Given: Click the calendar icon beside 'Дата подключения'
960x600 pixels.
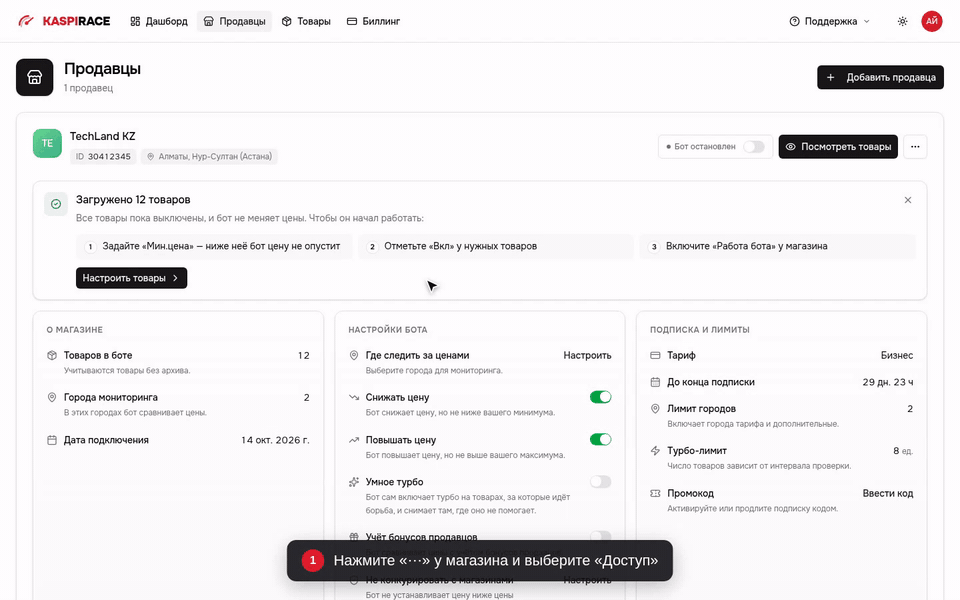Looking at the screenshot, I should 52,440.
